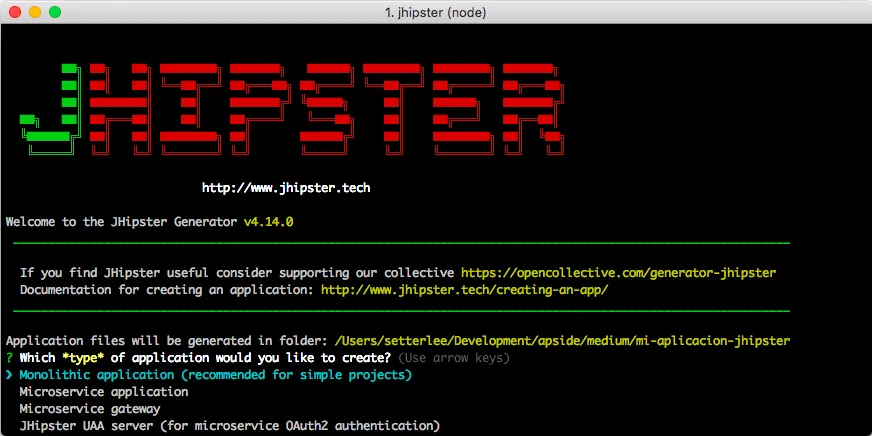Click 'Application files will be generated' text
The image size is (872, 436).
(167, 341)
